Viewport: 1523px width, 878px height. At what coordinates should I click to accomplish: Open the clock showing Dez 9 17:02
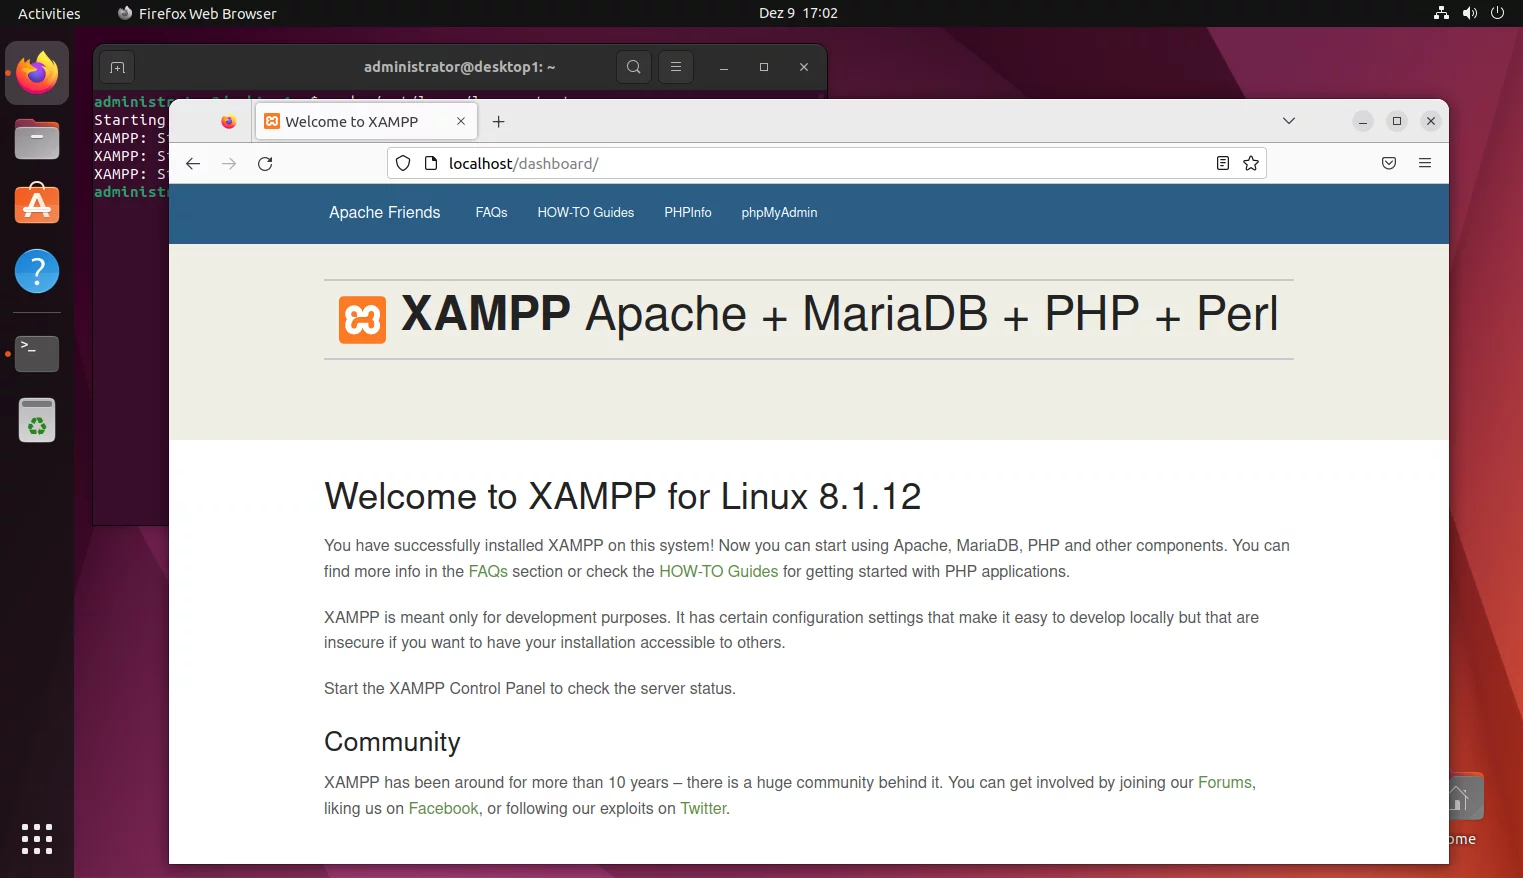(798, 13)
